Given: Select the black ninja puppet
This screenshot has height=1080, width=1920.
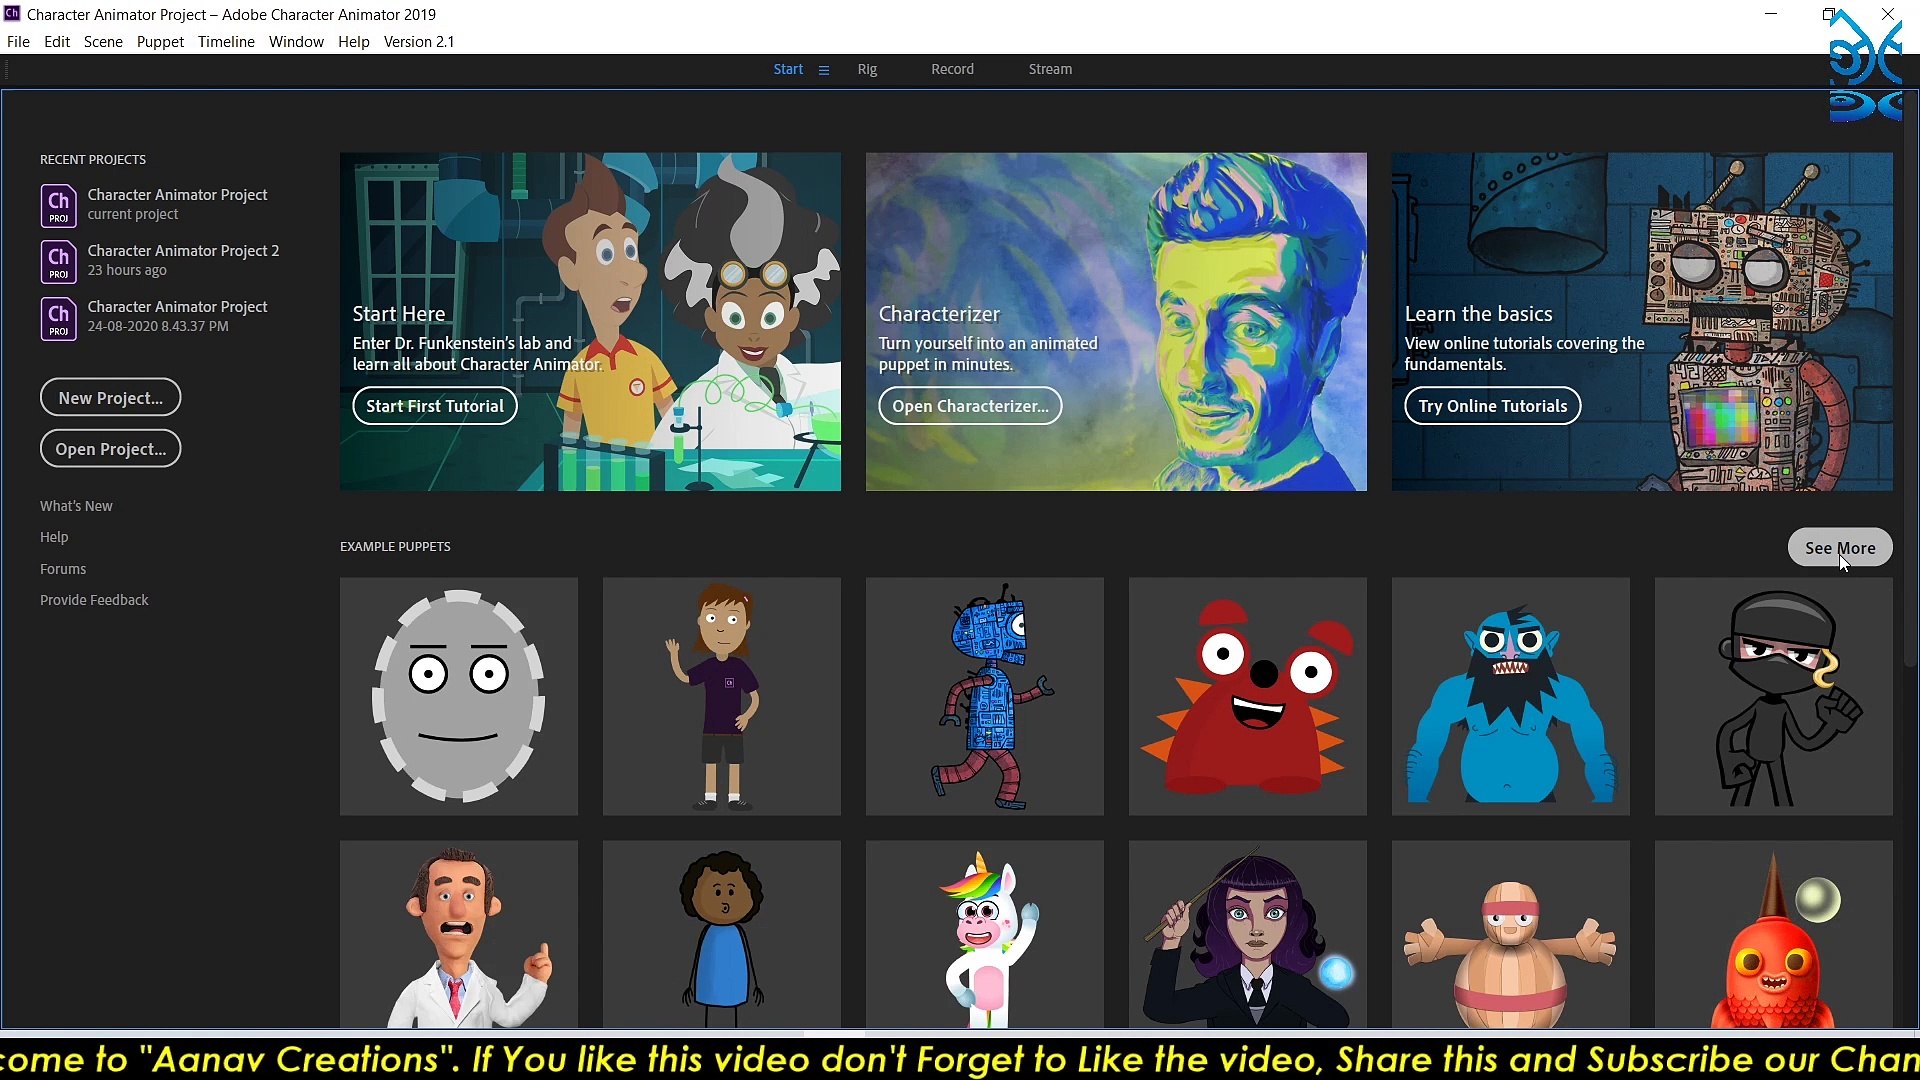Looking at the screenshot, I should (x=1773, y=696).
